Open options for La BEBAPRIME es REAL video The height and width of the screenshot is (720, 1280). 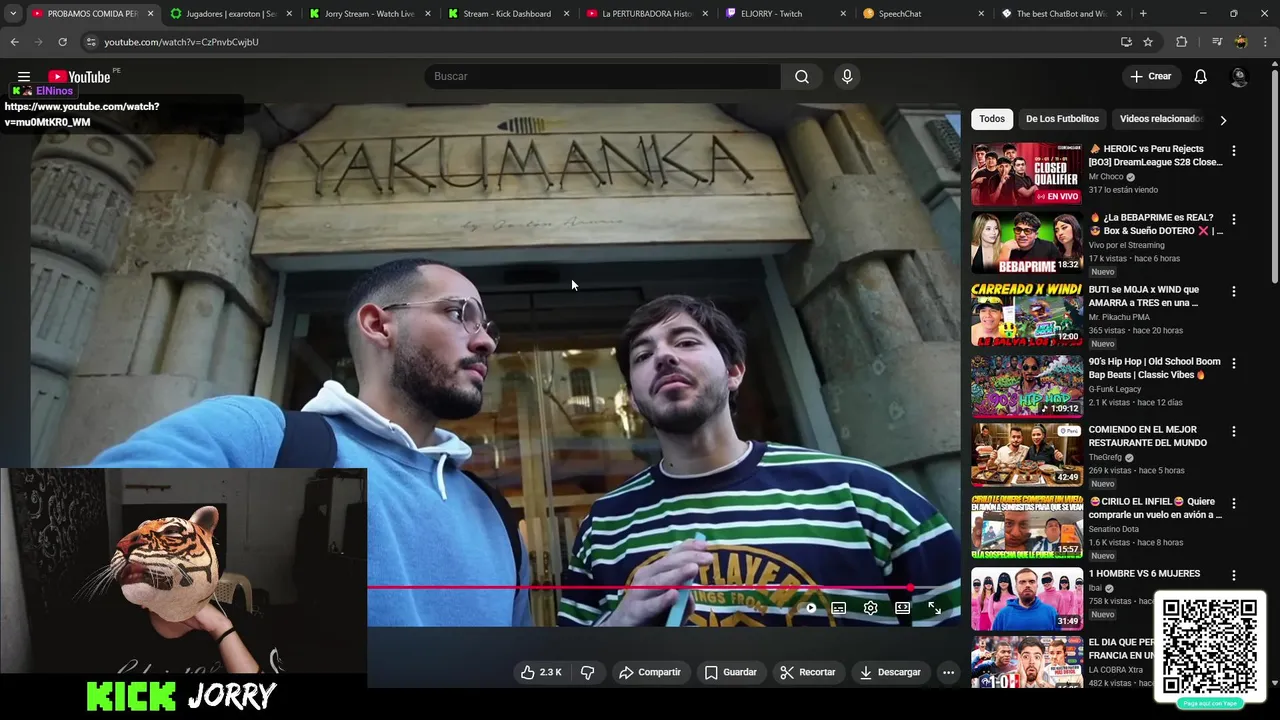pos(1234,219)
